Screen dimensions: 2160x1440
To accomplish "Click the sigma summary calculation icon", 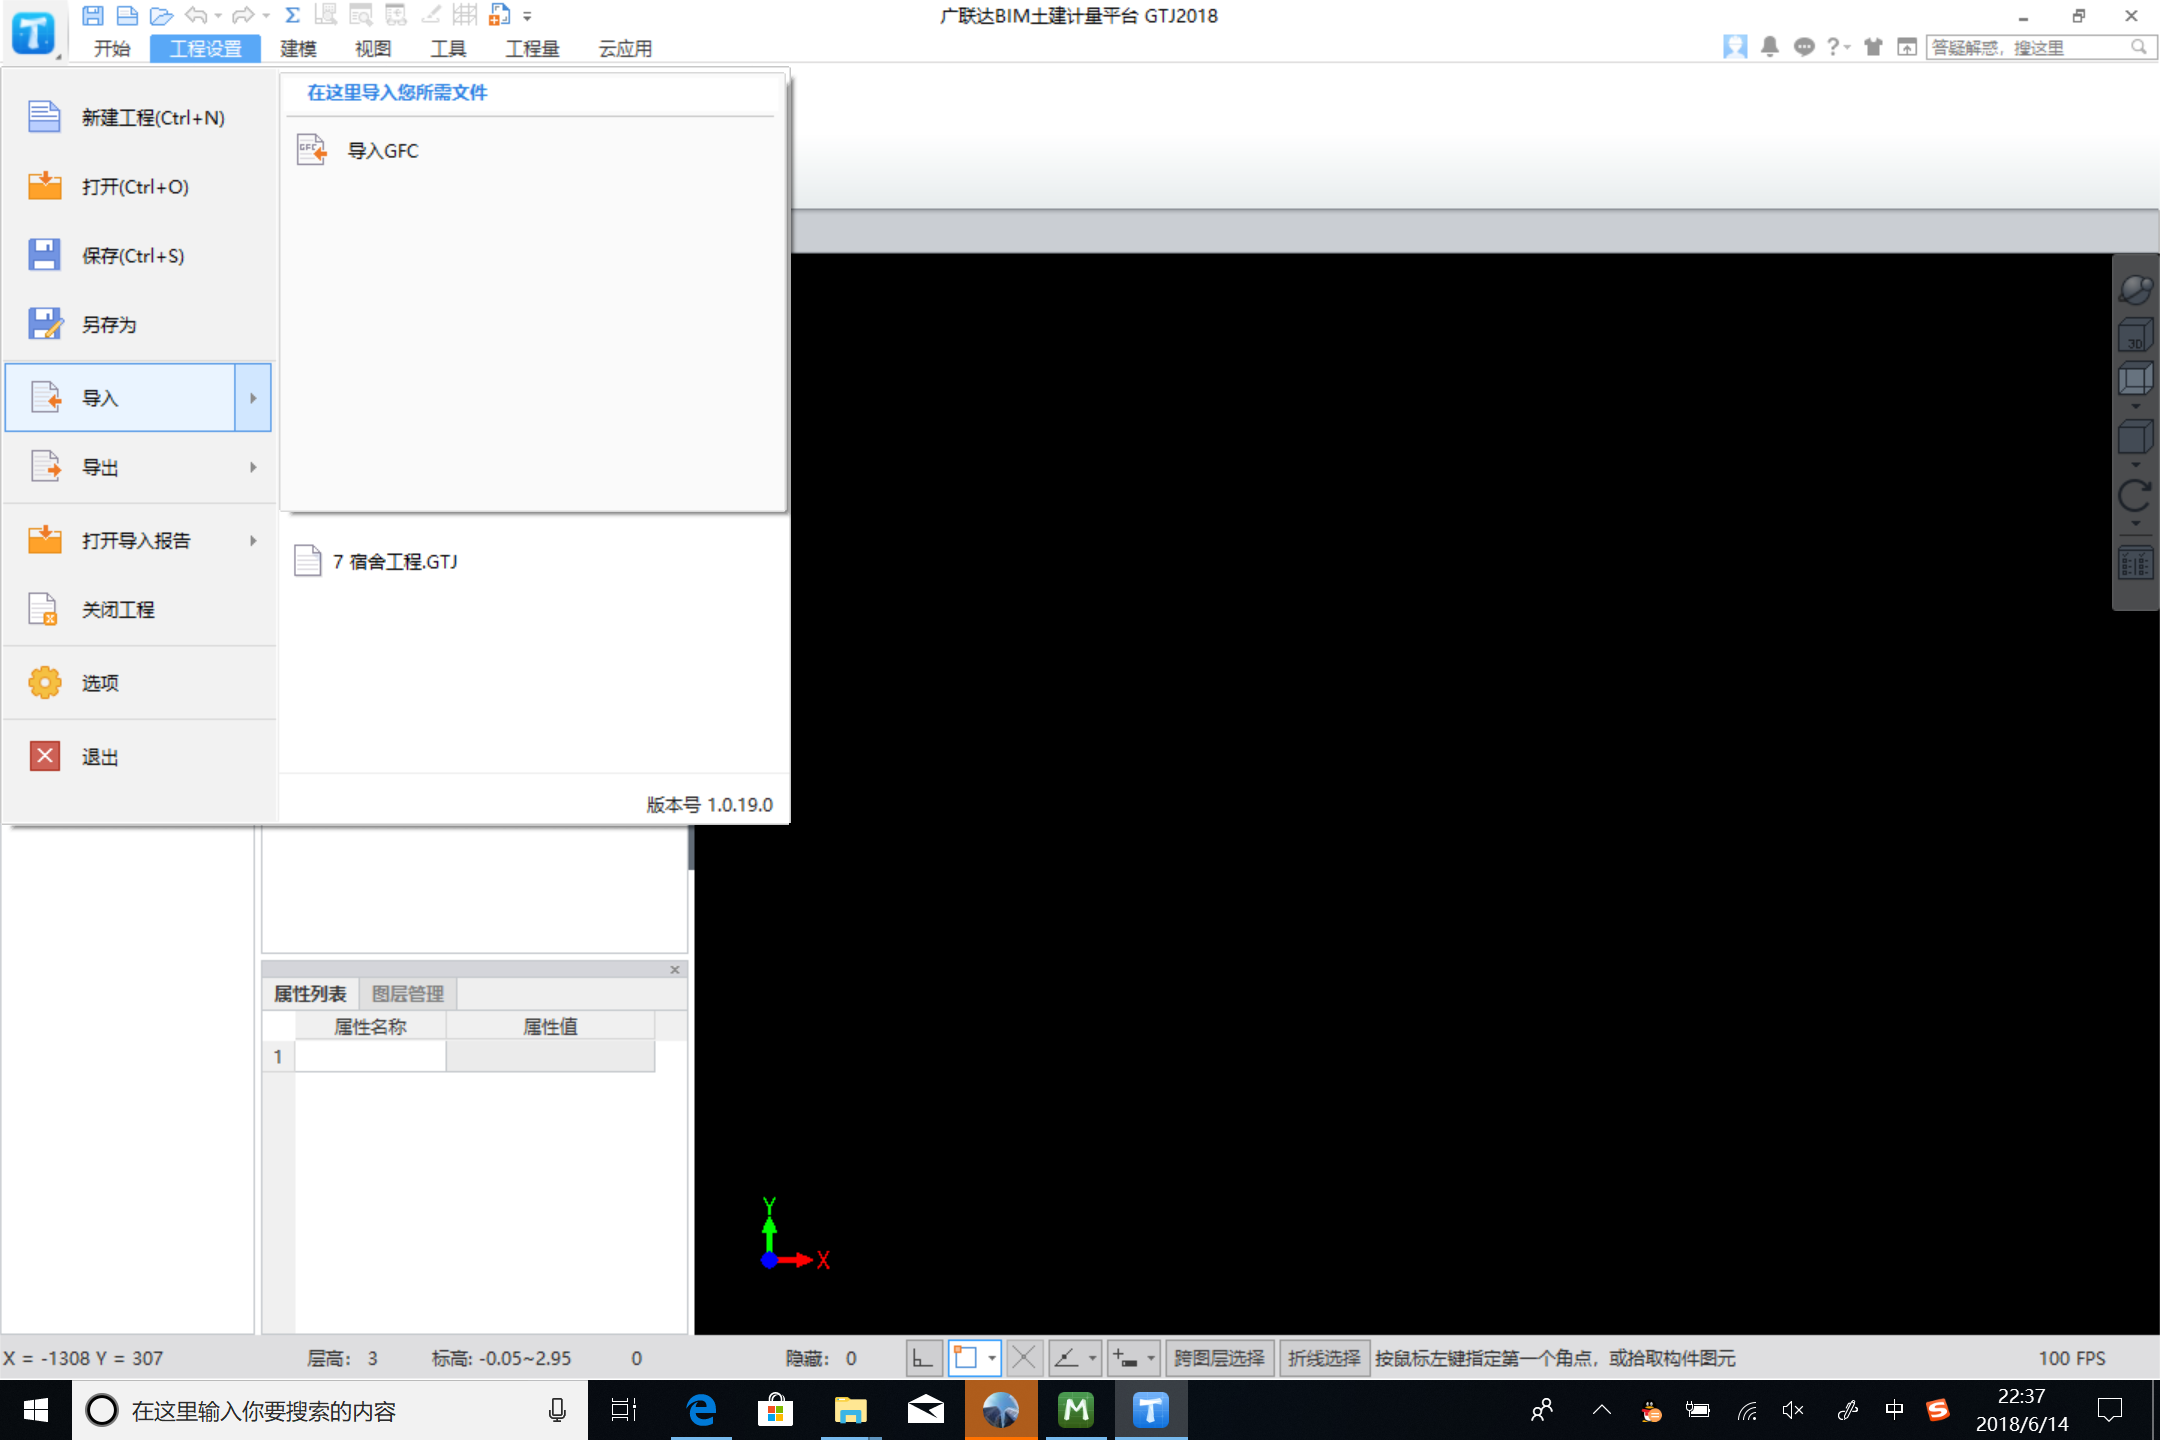I will pos(292,15).
